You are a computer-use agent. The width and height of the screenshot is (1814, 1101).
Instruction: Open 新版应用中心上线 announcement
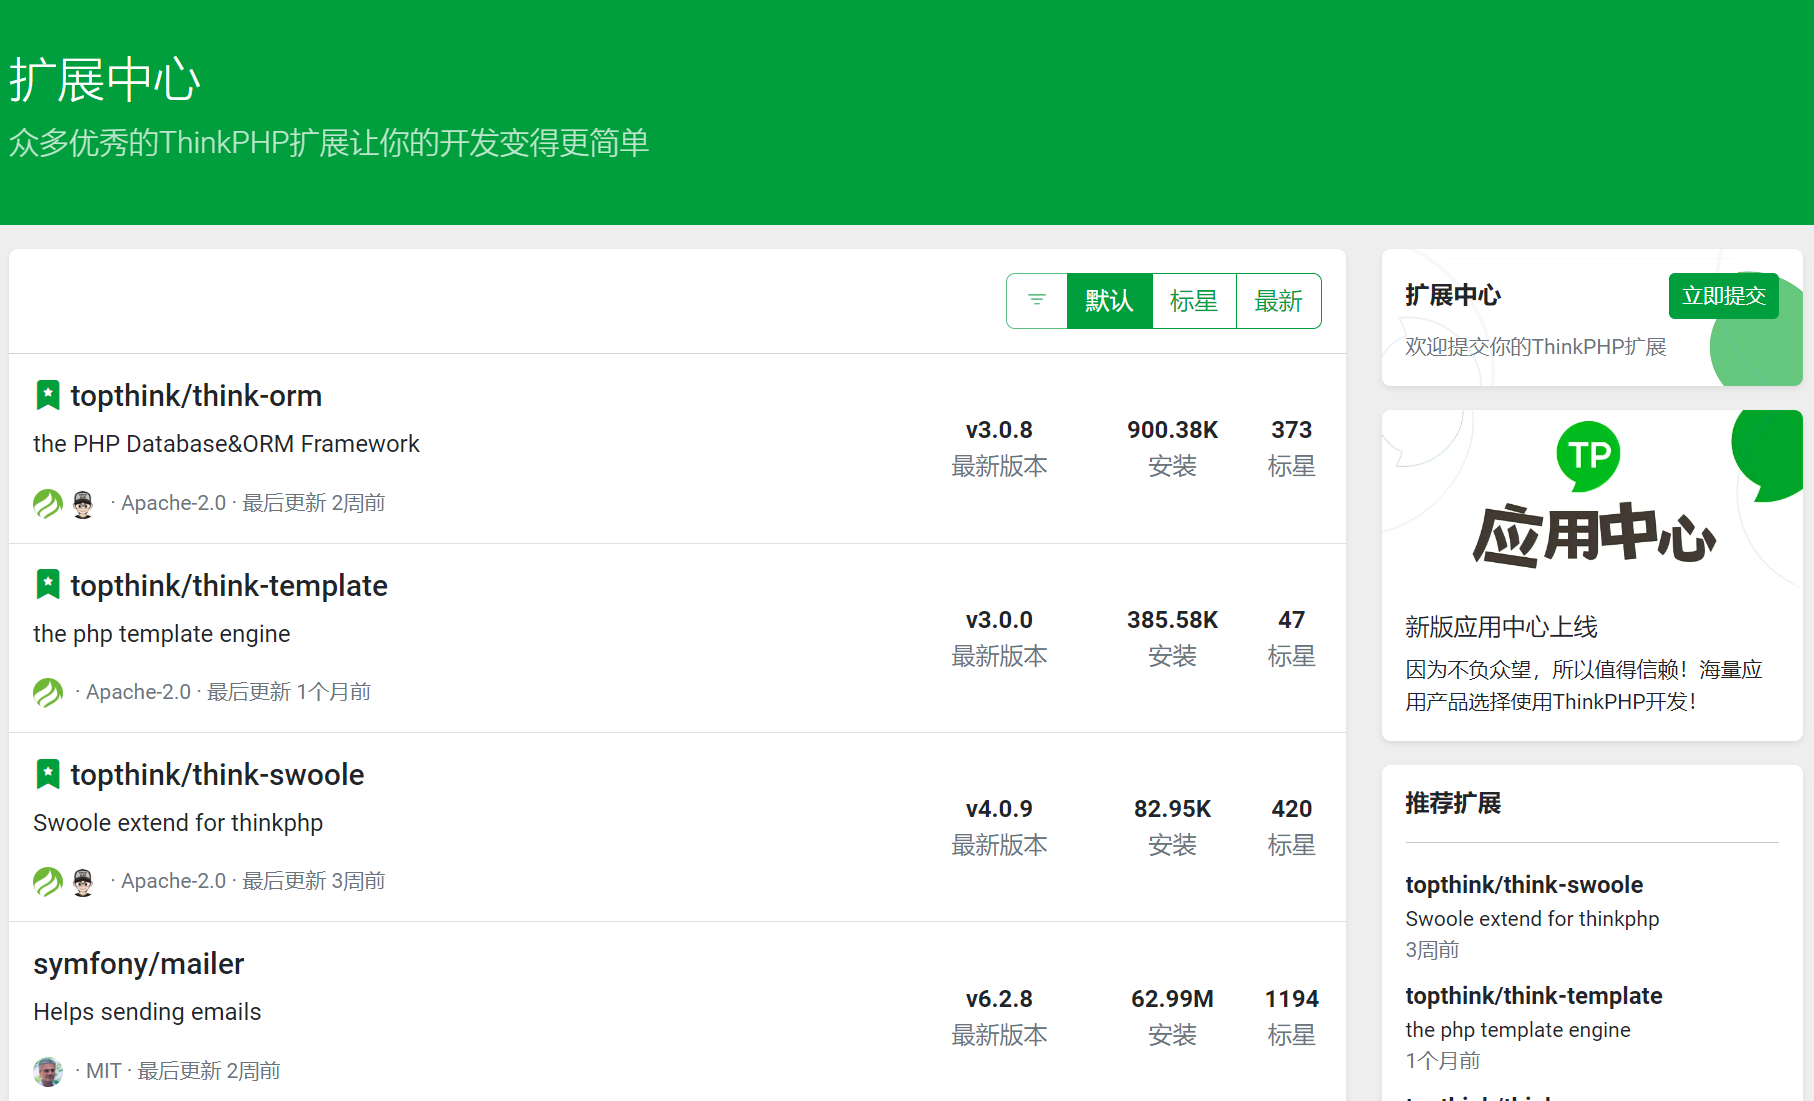[1501, 627]
